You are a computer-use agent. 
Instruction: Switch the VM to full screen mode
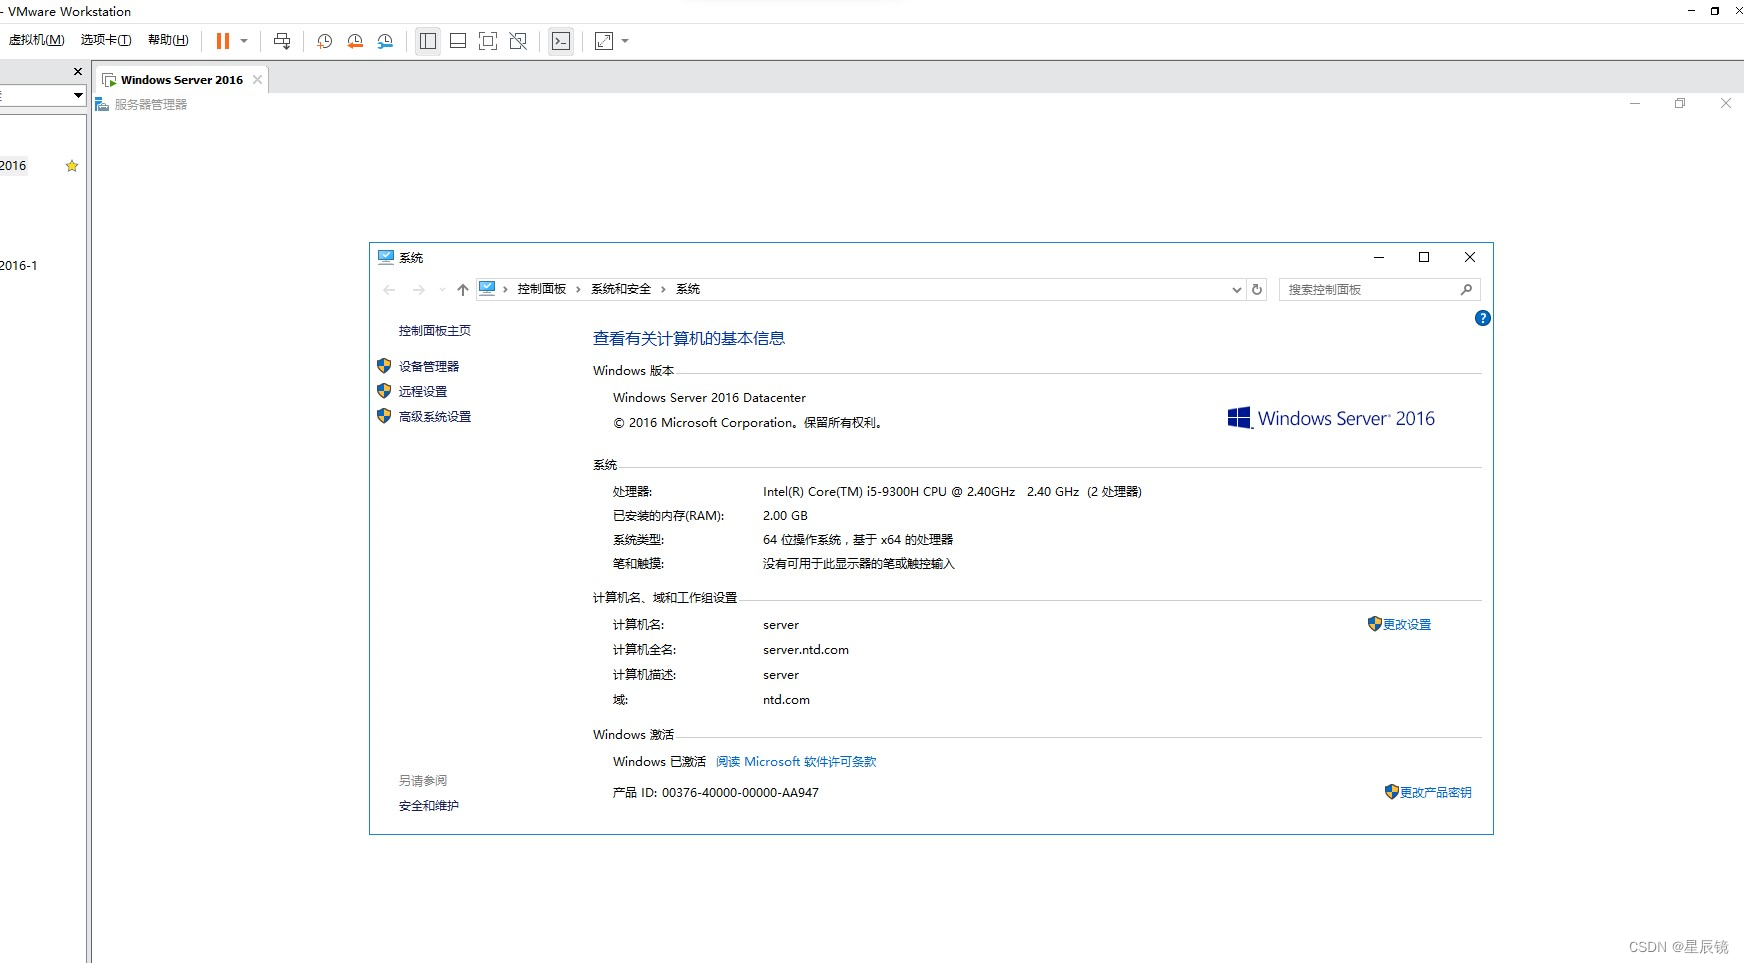coord(488,41)
